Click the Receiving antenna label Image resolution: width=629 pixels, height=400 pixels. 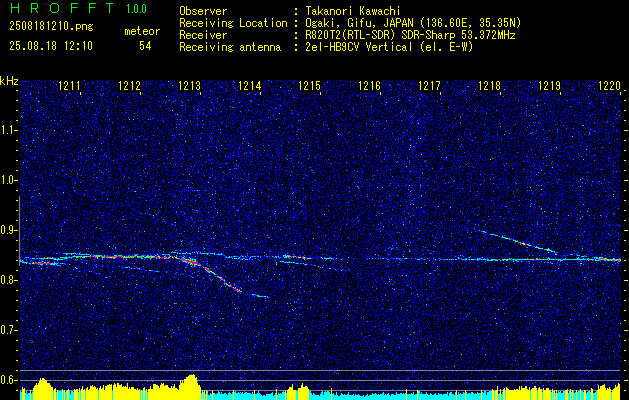tap(230, 47)
